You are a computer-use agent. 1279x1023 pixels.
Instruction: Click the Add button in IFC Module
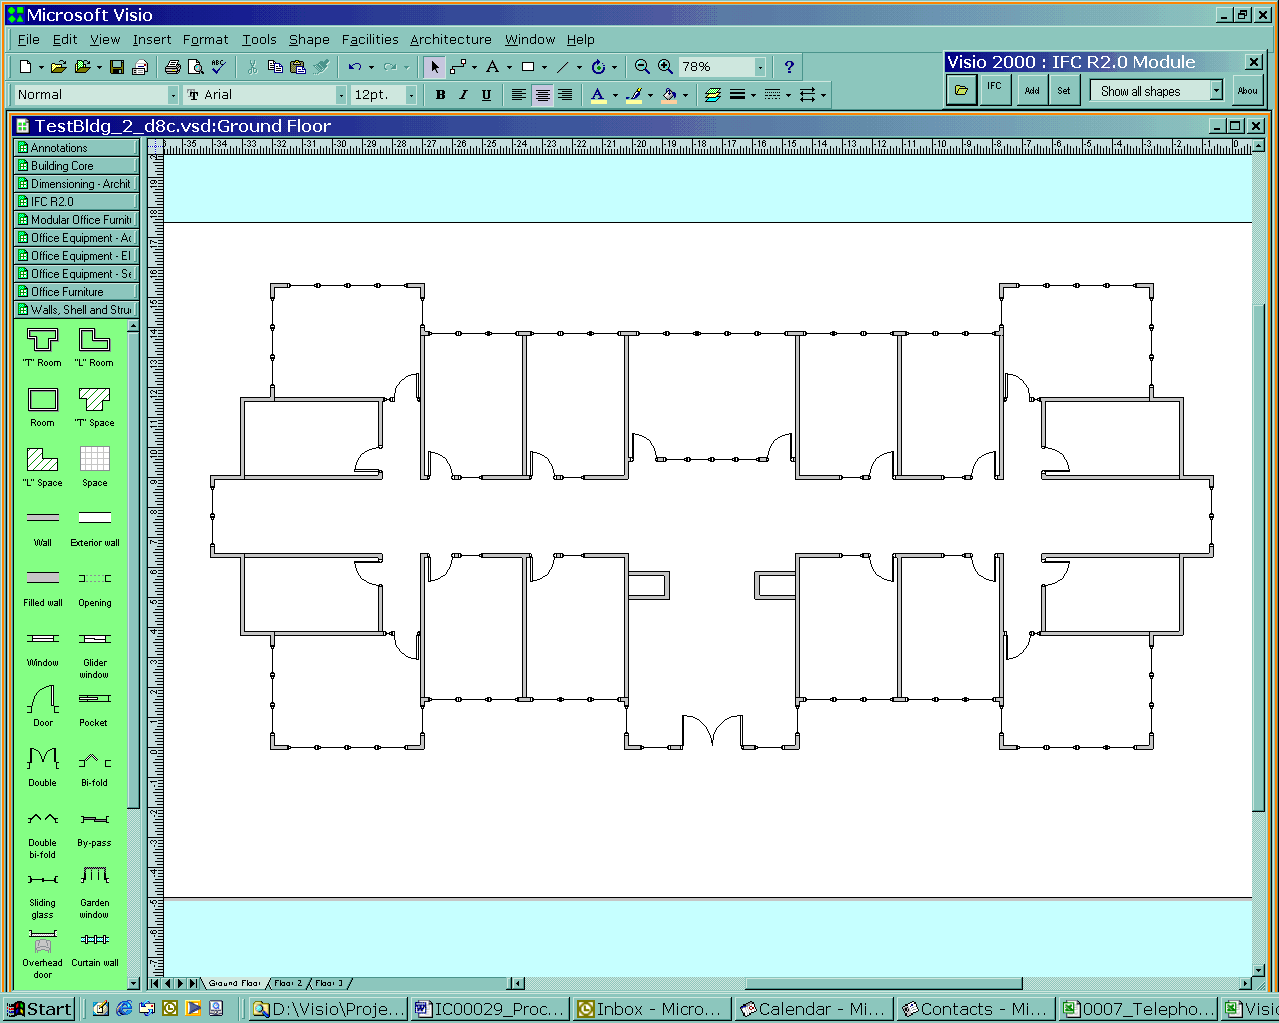click(x=1032, y=90)
